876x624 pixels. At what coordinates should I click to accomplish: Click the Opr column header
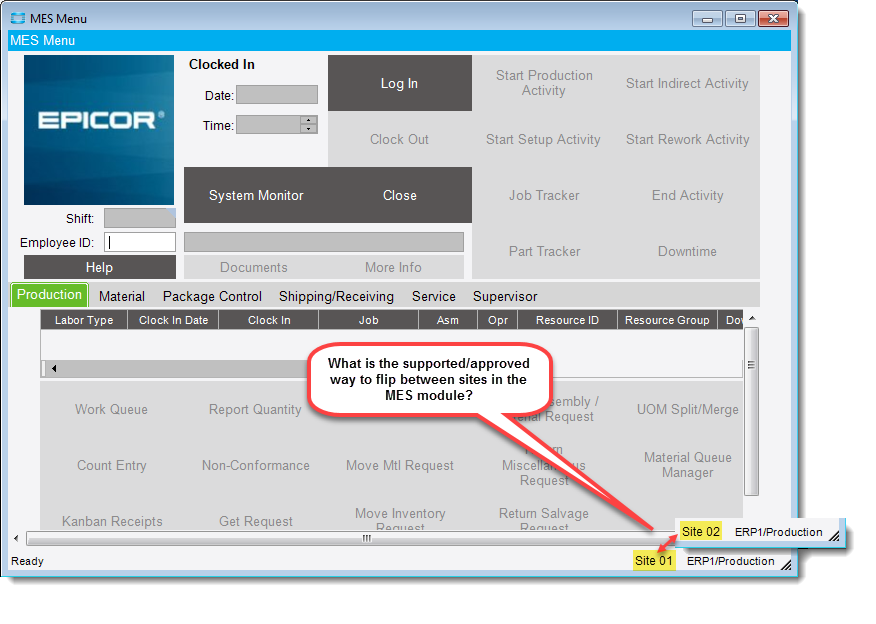(498, 320)
